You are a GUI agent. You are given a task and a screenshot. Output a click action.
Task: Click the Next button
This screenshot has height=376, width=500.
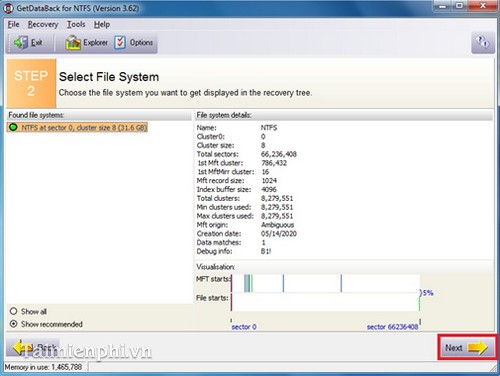coord(467,348)
